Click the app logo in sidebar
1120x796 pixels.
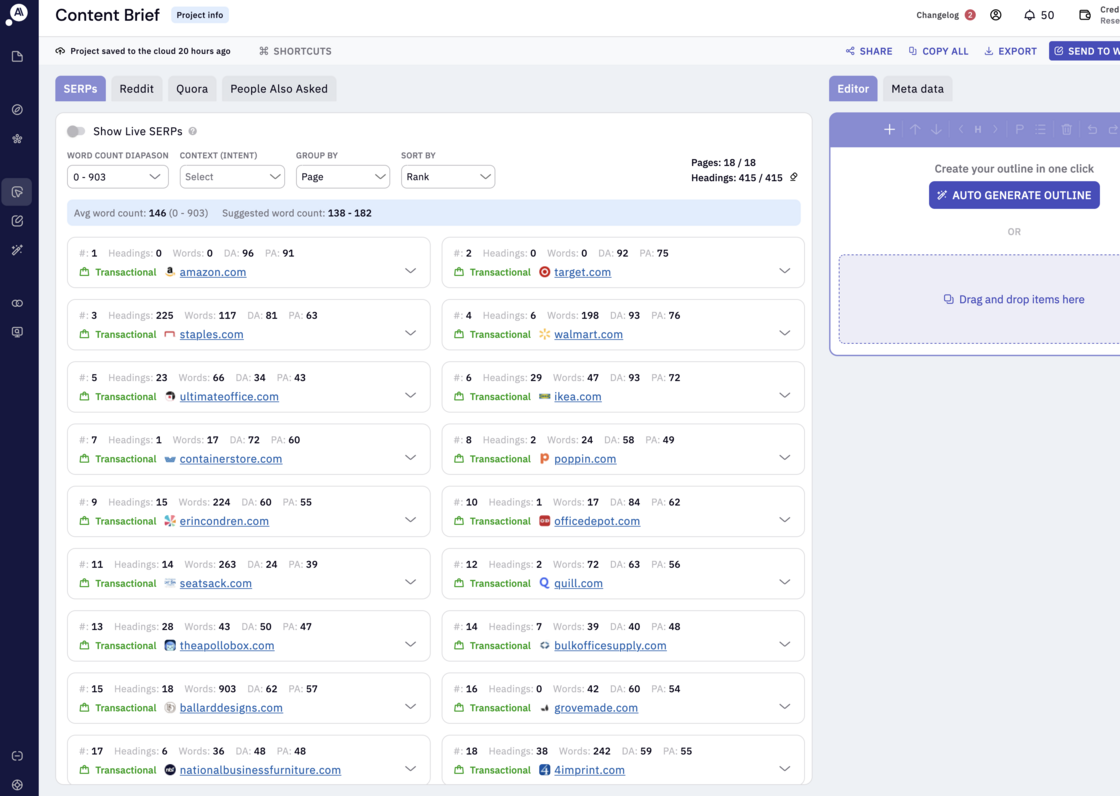point(16,14)
